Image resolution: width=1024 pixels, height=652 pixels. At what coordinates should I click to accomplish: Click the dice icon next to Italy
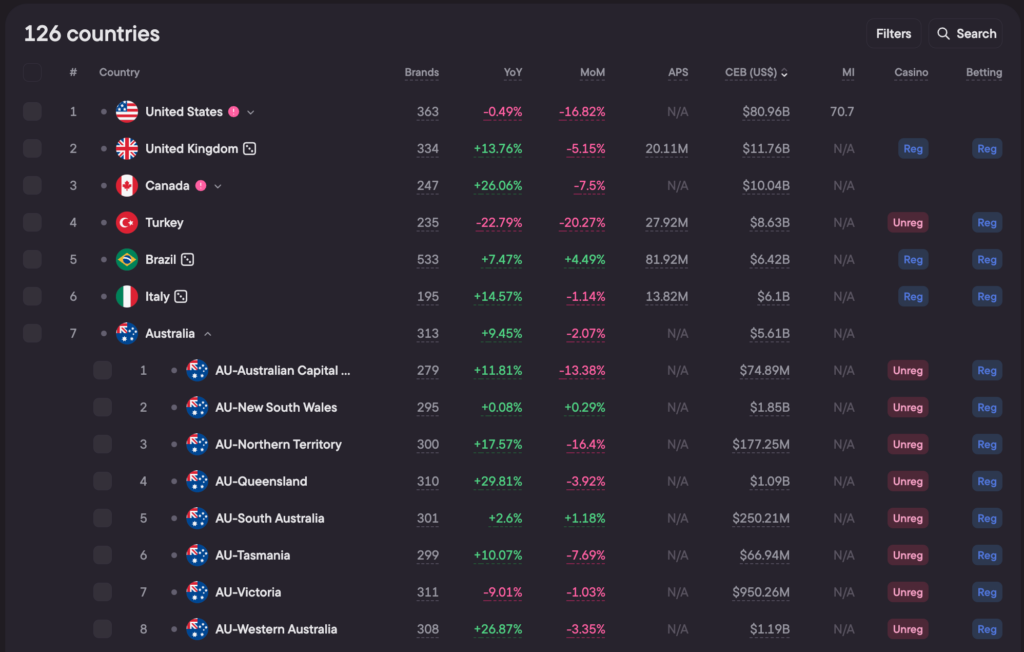(x=181, y=297)
